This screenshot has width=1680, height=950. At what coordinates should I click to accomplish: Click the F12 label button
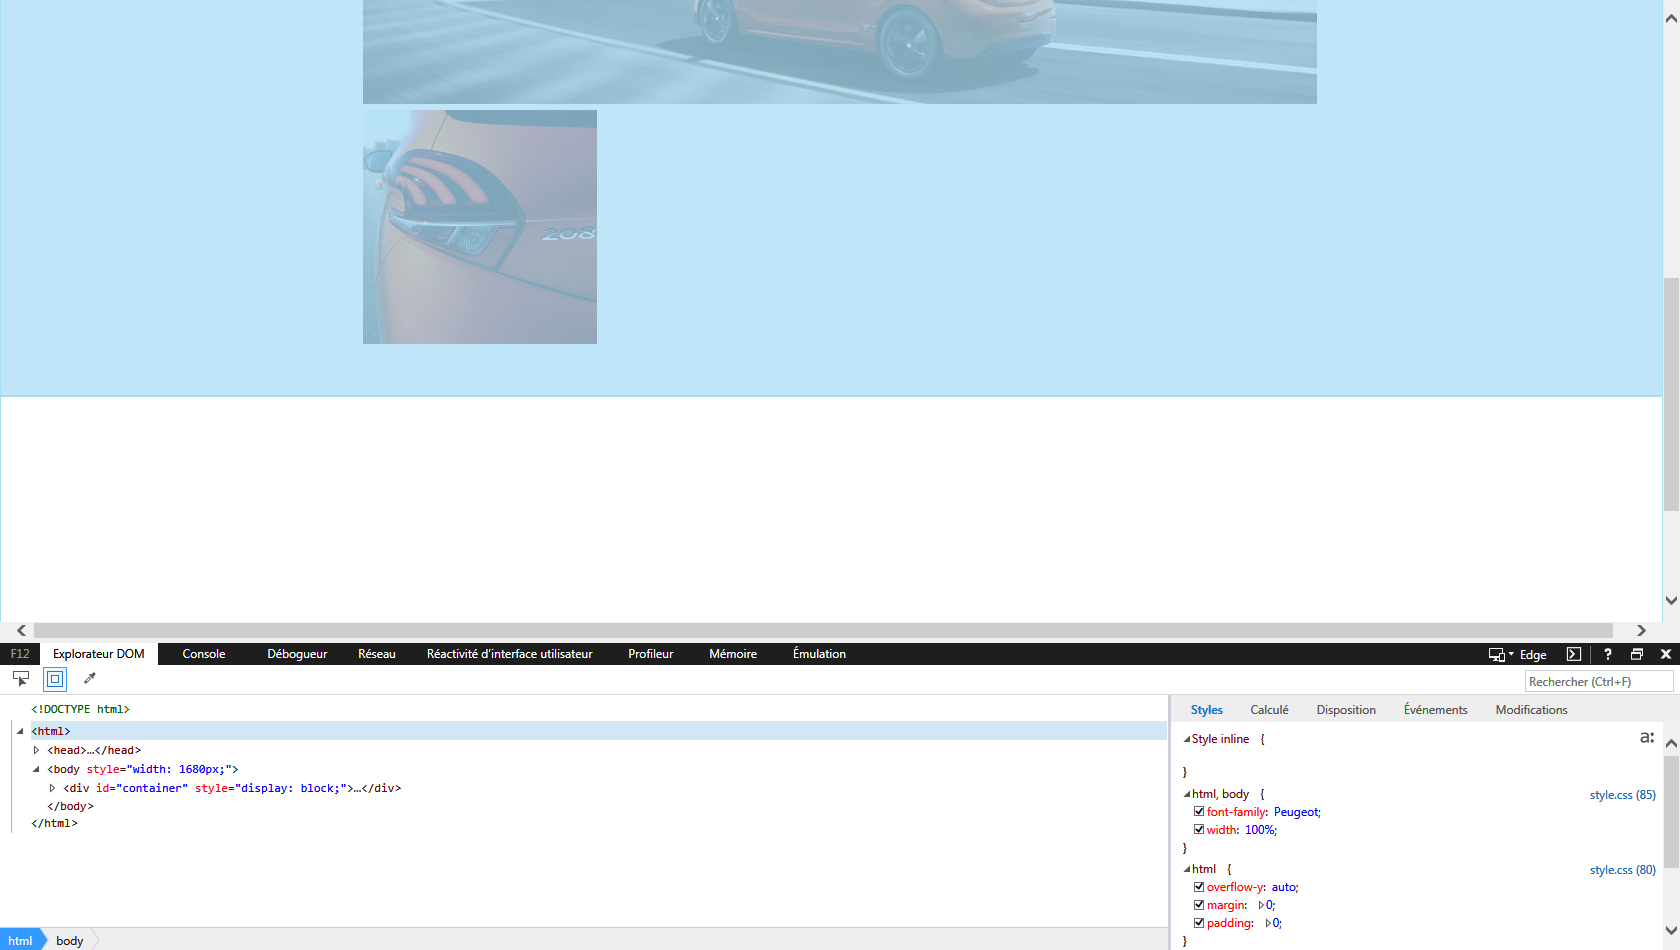[20, 654]
